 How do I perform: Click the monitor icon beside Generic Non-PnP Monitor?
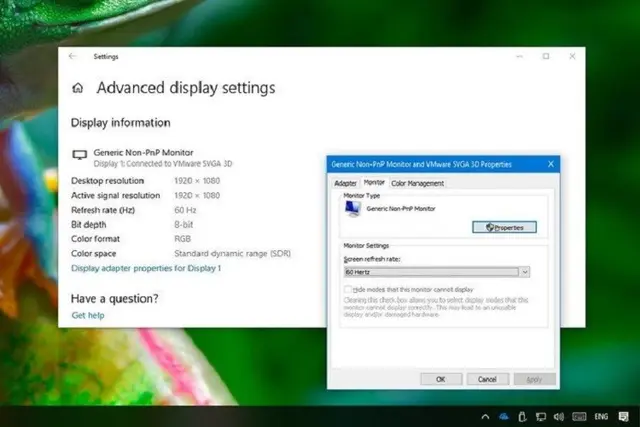[80, 155]
